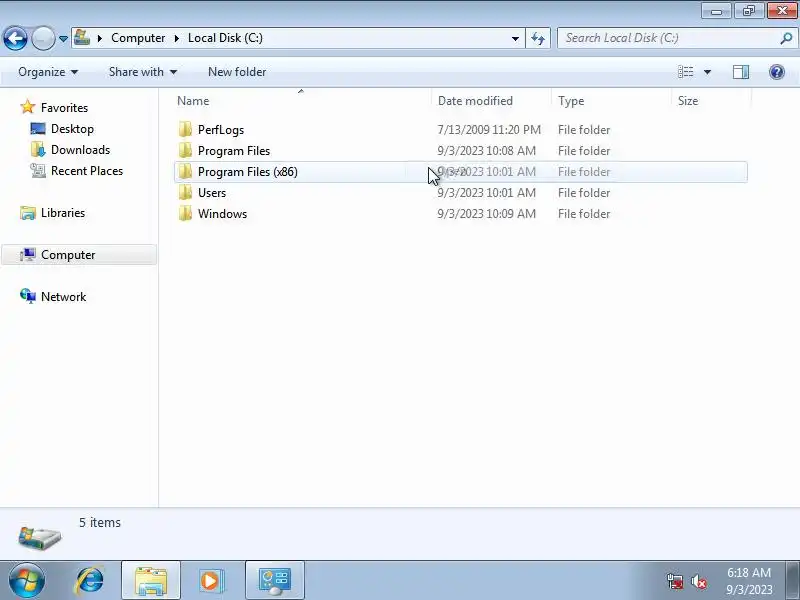The width and height of the screenshot is (800, 600).
Task: Click the Recent Places icon in sidebar
Action: coord(38,170)
